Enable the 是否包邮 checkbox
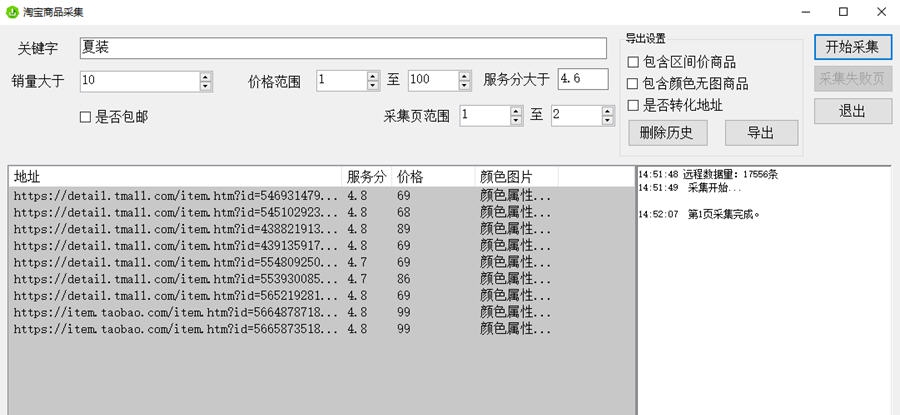900x415 pixels. click(x=86, y=118)
